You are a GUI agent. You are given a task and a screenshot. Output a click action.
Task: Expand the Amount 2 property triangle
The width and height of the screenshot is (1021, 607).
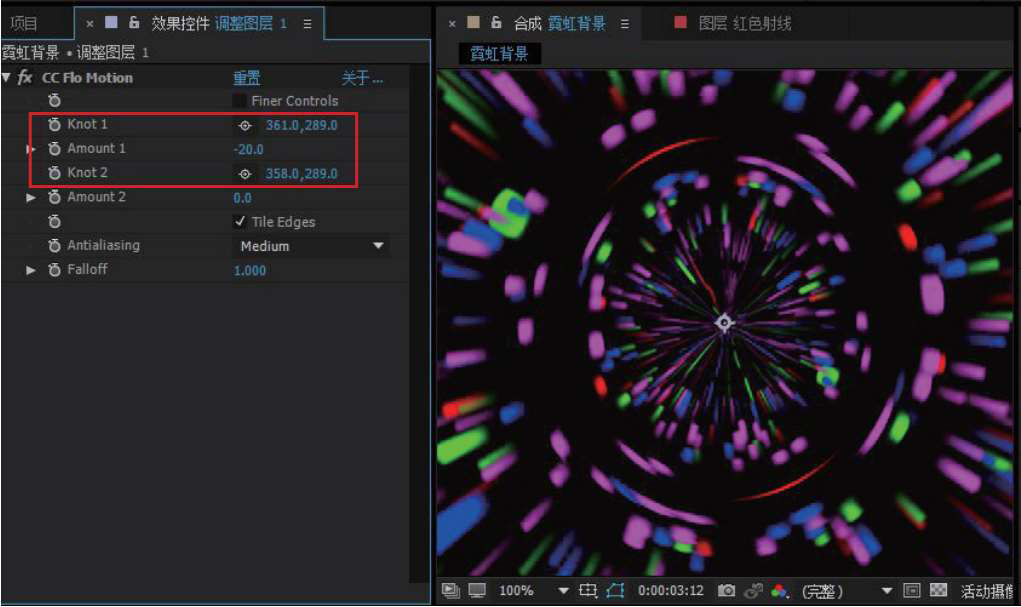pos(31,198)
